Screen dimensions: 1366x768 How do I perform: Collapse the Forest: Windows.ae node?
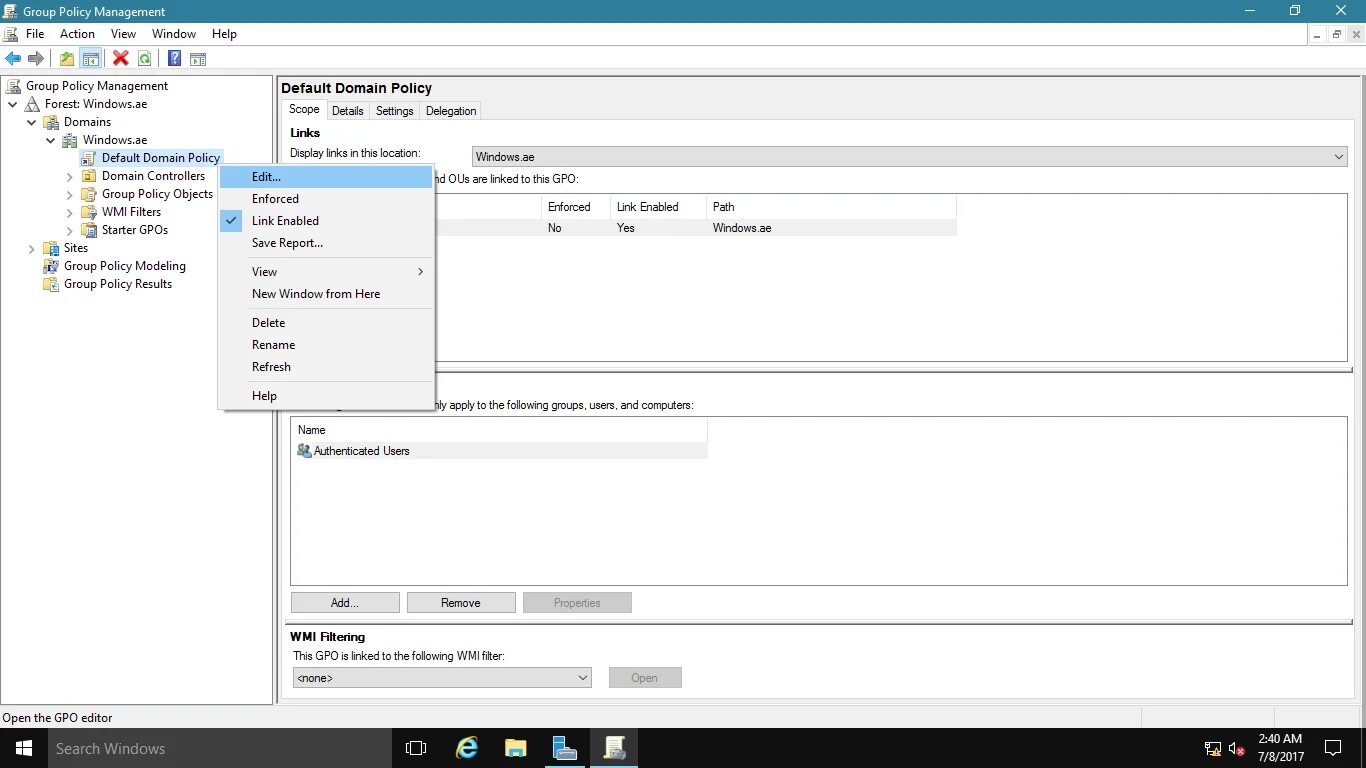(13, 104)
